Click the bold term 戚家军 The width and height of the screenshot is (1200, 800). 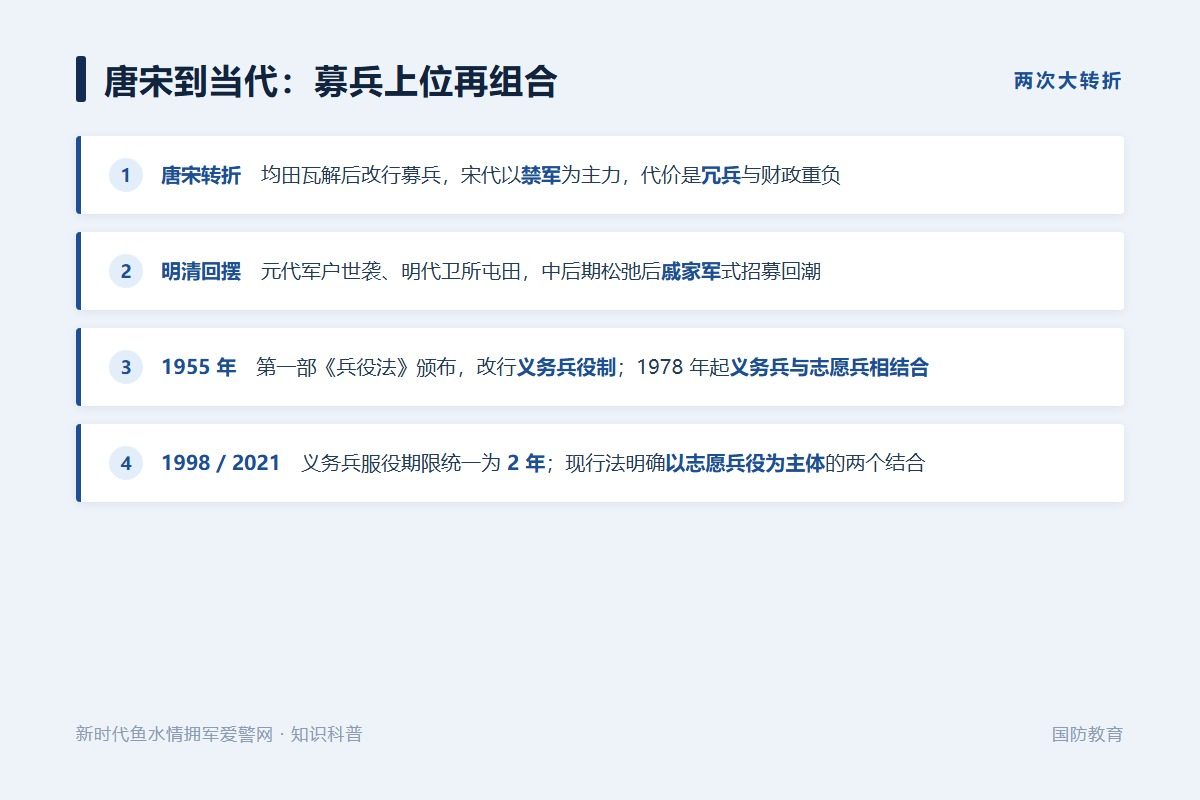tap(691, 272)
